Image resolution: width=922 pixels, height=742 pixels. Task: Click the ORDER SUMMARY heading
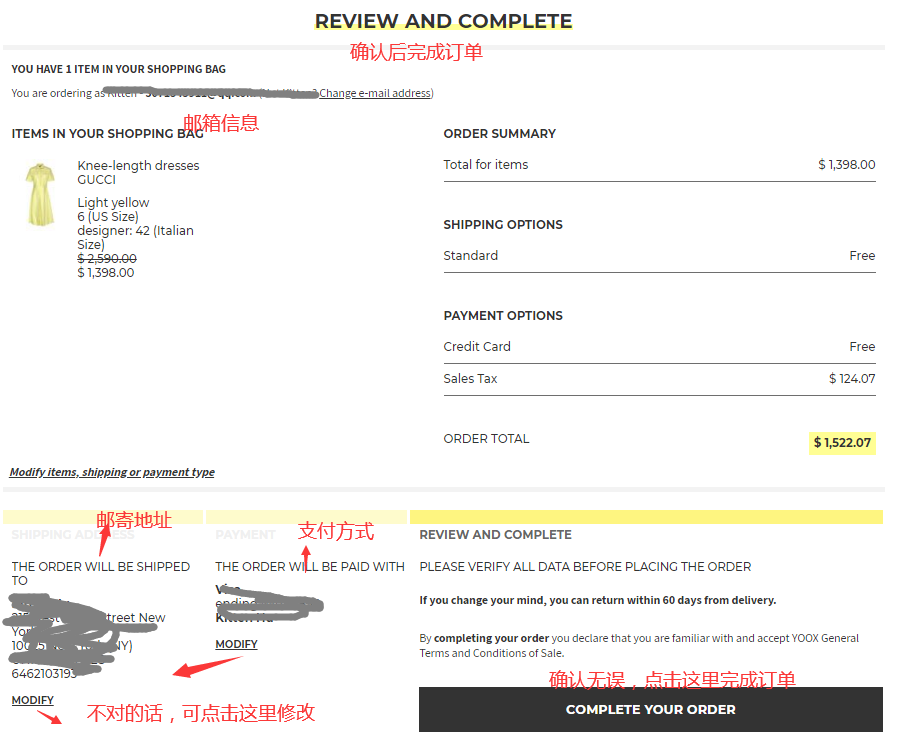pos(500,134)
